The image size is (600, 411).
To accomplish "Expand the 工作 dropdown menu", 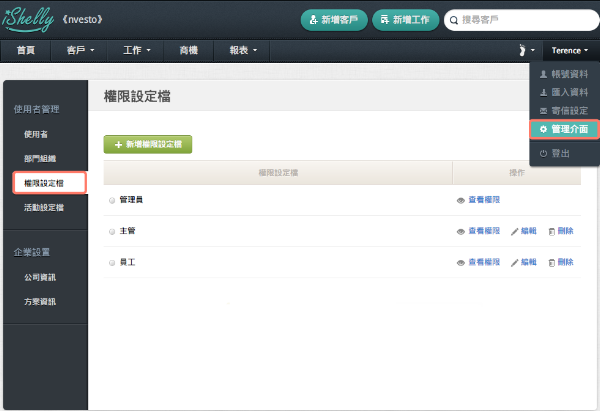I will coord(136,49).
